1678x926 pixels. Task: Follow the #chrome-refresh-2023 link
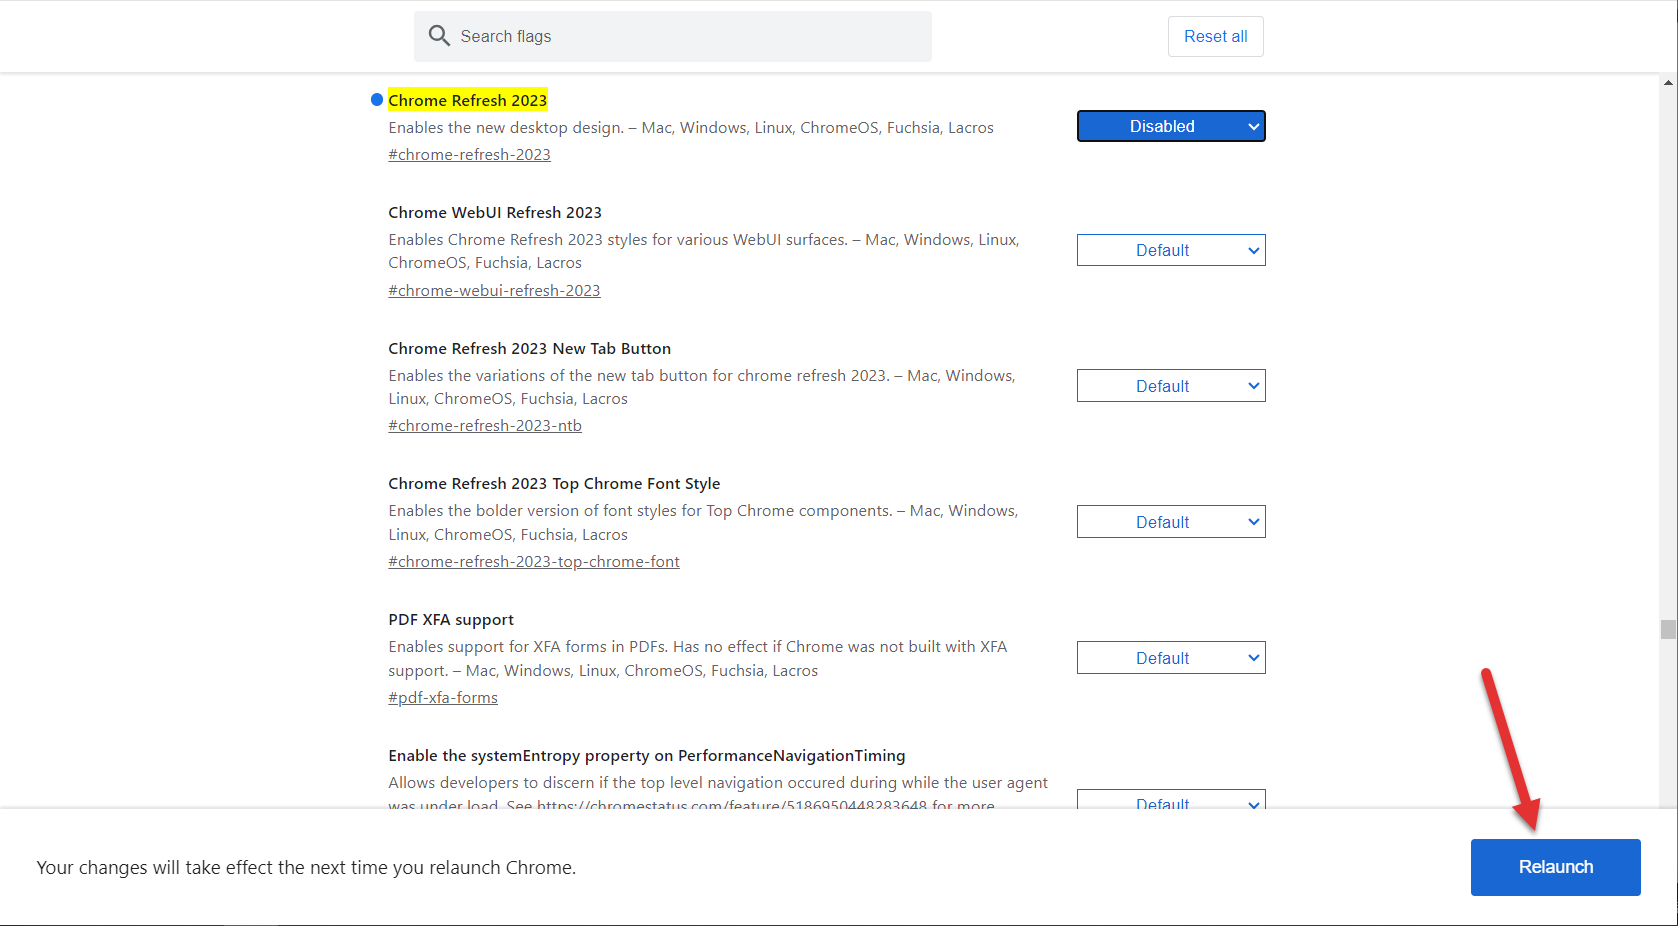469,155
